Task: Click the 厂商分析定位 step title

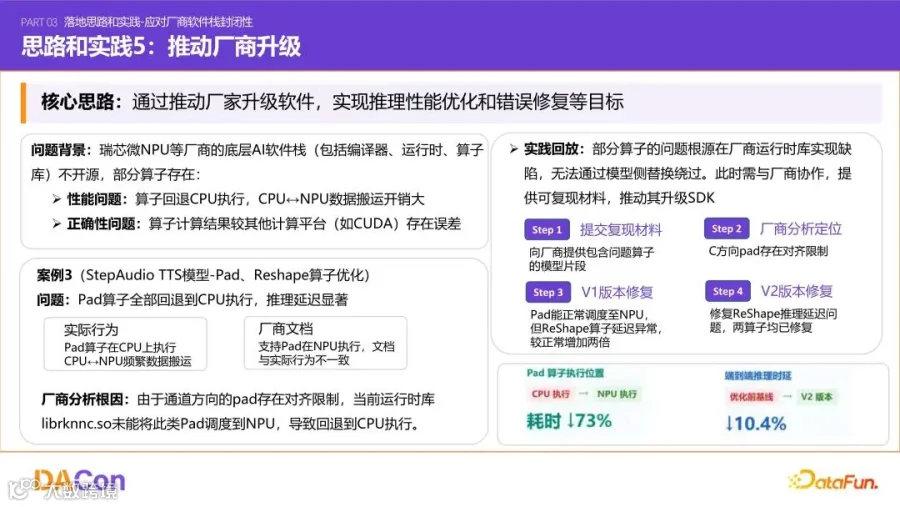Action: pos(801,229)
